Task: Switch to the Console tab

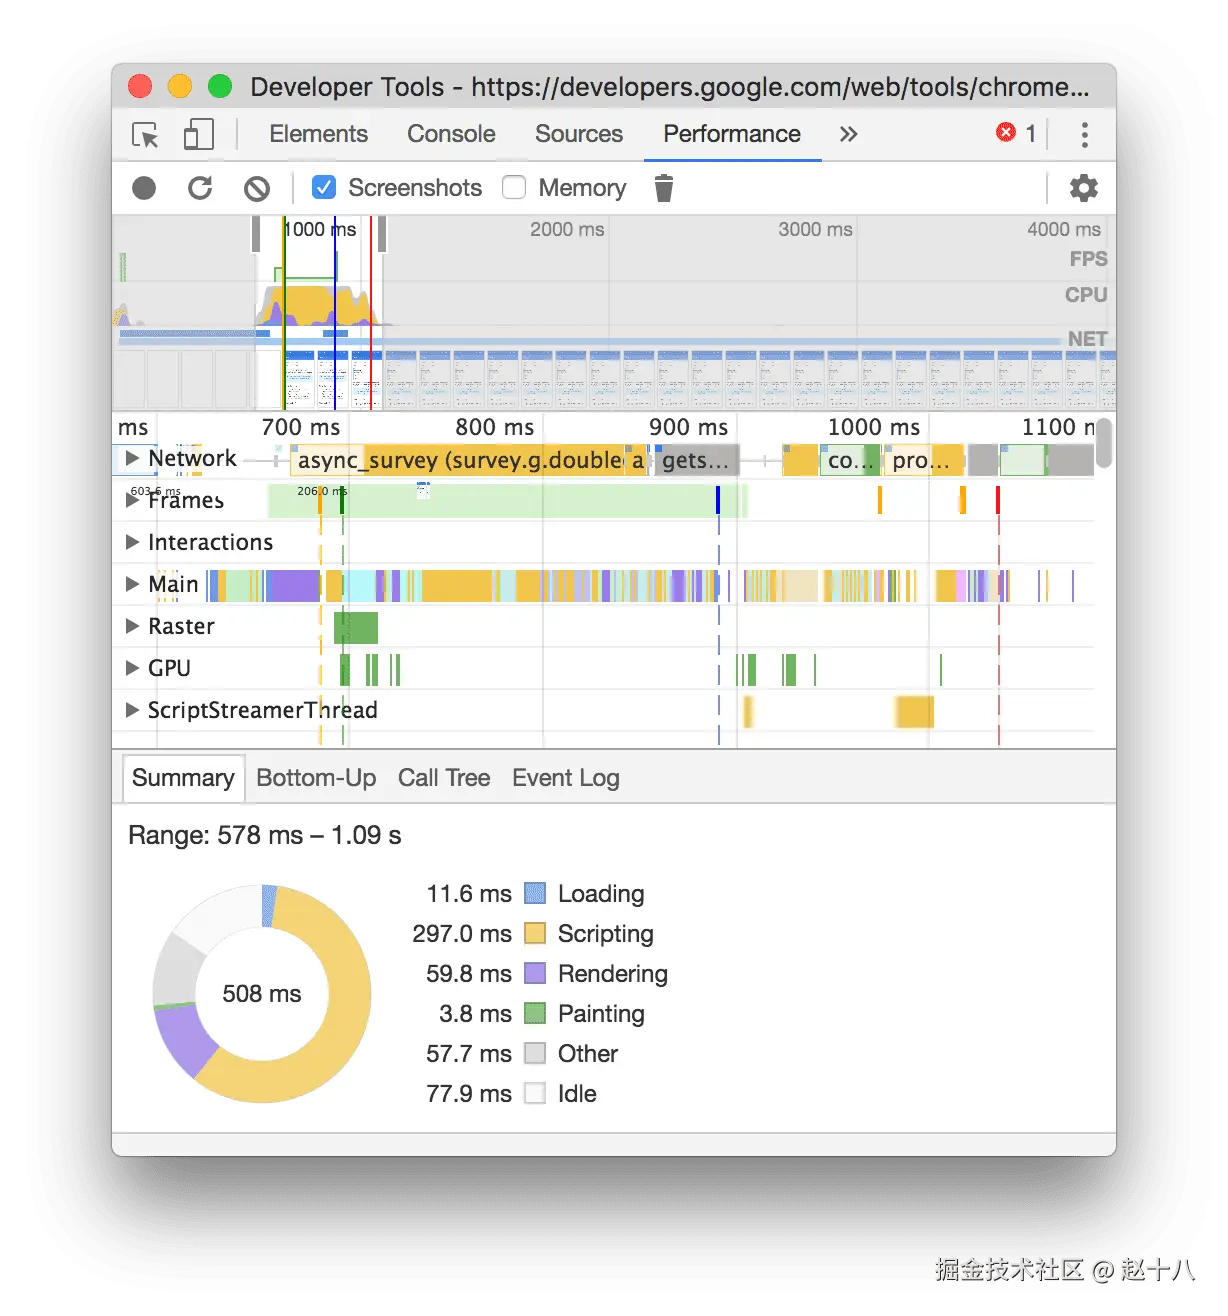Action: pos(451,134)
